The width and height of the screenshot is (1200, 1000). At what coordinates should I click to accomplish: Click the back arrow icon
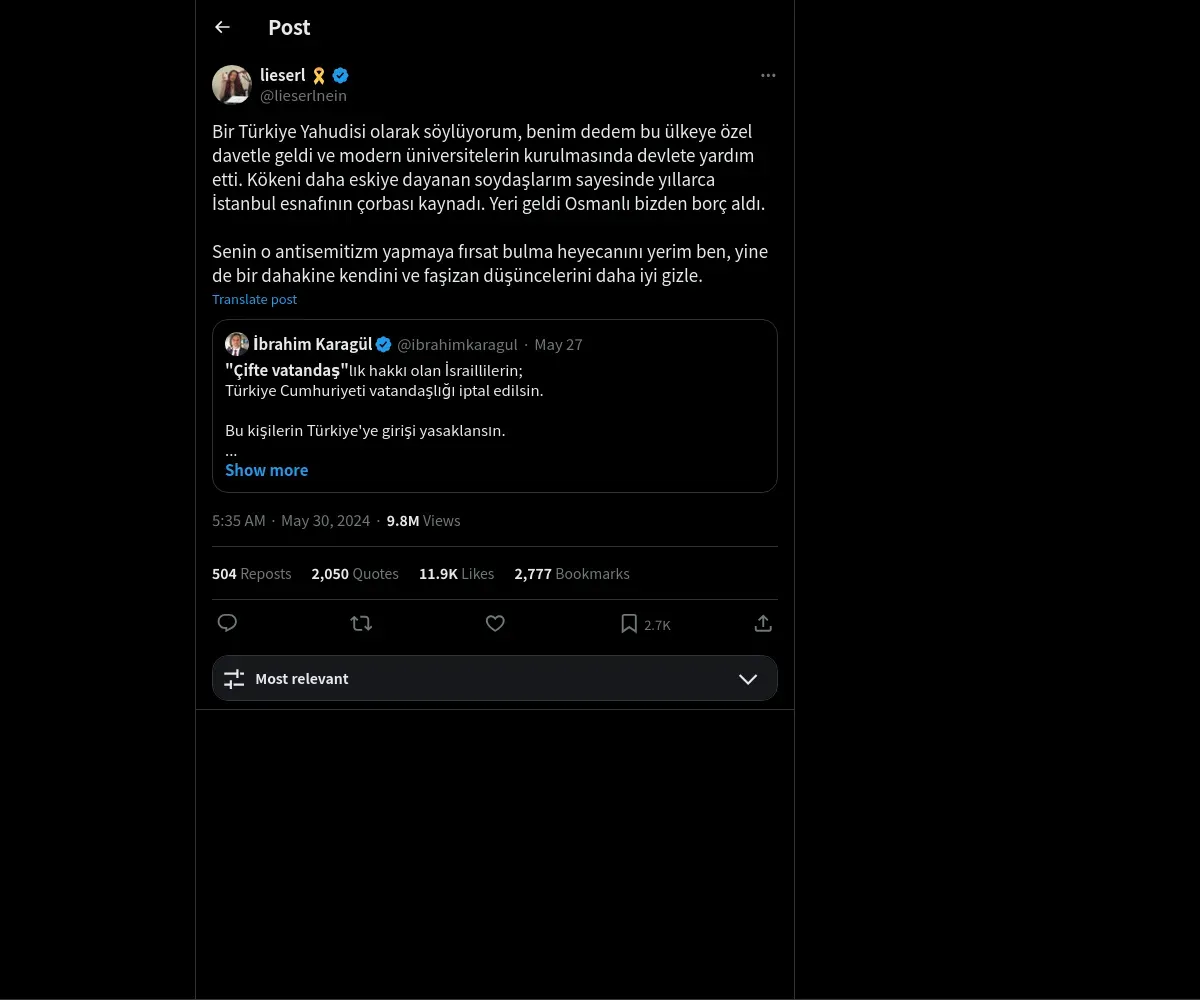[222, 27]
